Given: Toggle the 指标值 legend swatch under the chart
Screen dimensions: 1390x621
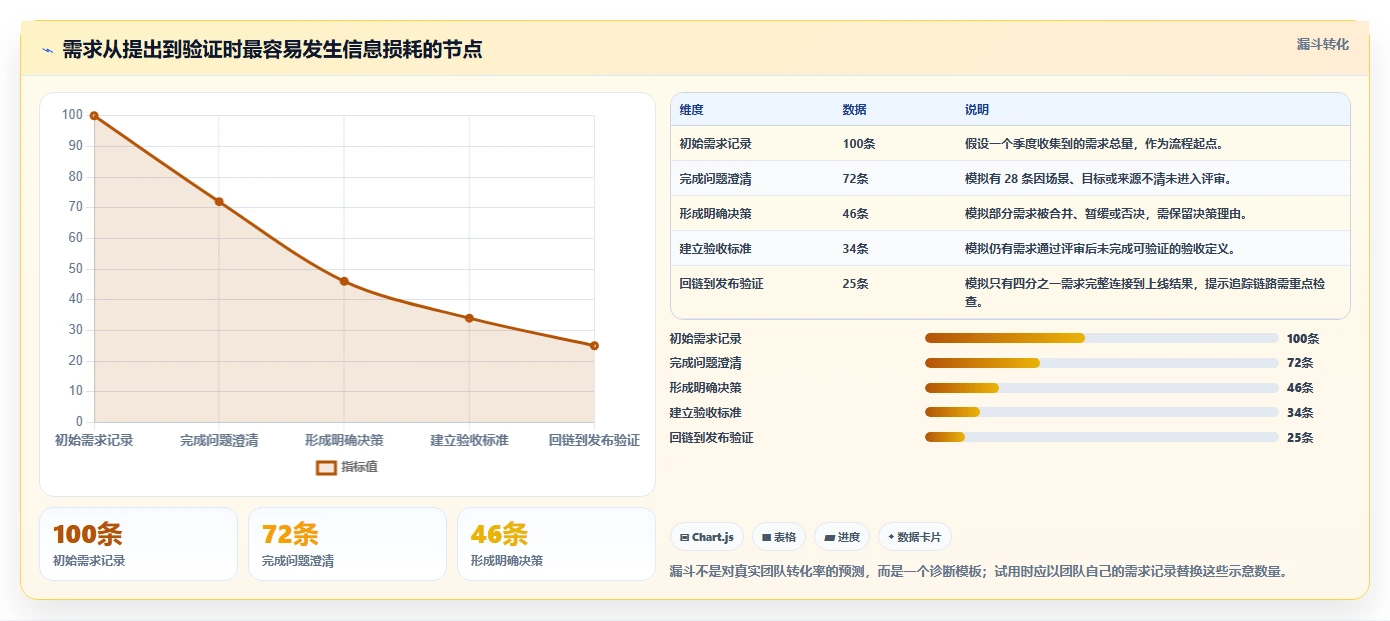Looking at the screenshot, I should [326, 467].
